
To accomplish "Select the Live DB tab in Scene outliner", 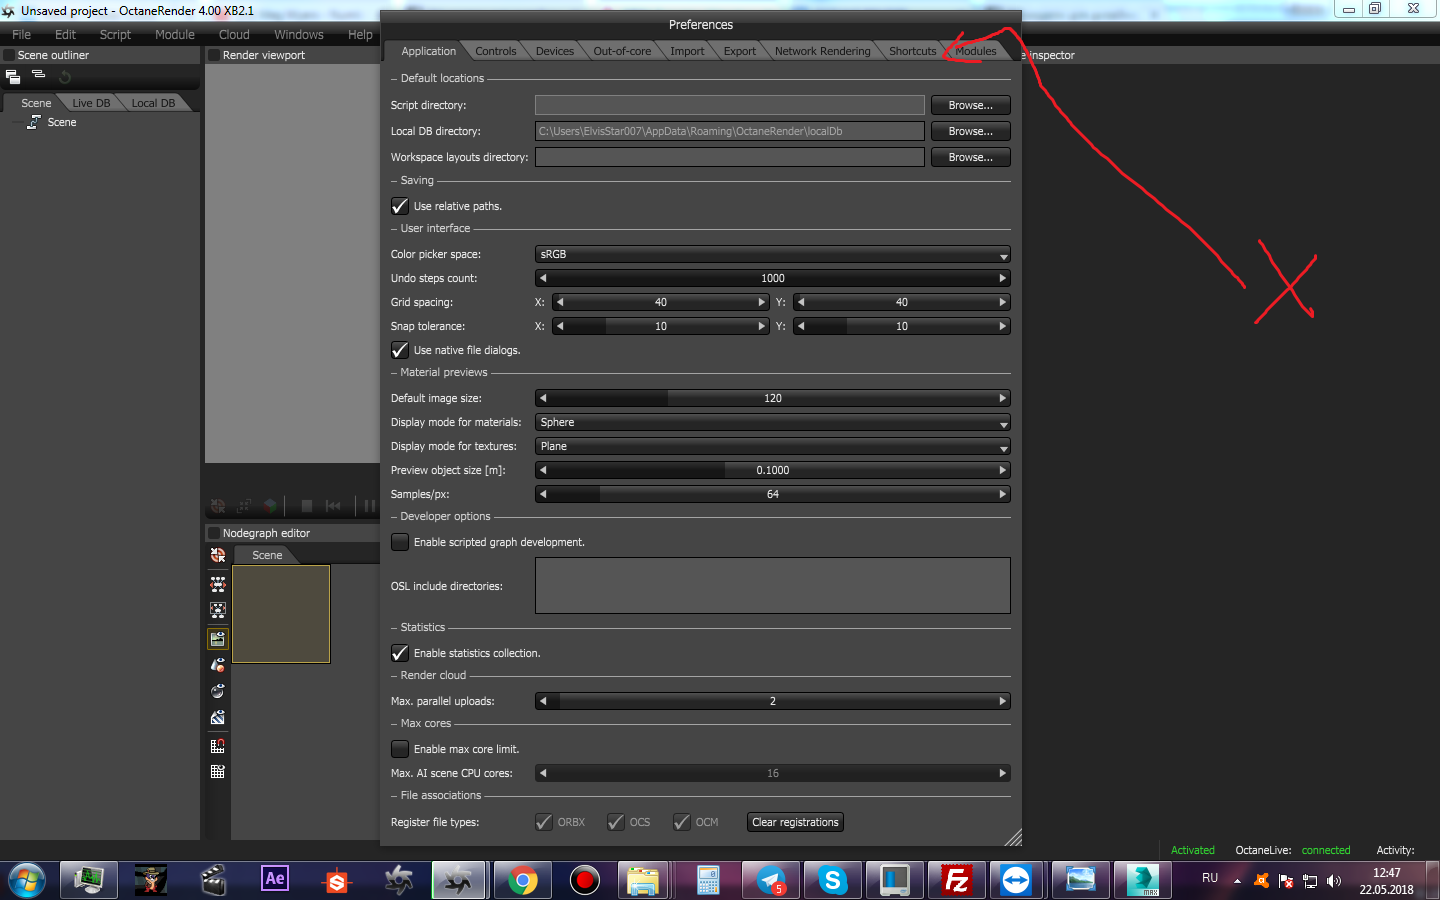I will 91,103.
